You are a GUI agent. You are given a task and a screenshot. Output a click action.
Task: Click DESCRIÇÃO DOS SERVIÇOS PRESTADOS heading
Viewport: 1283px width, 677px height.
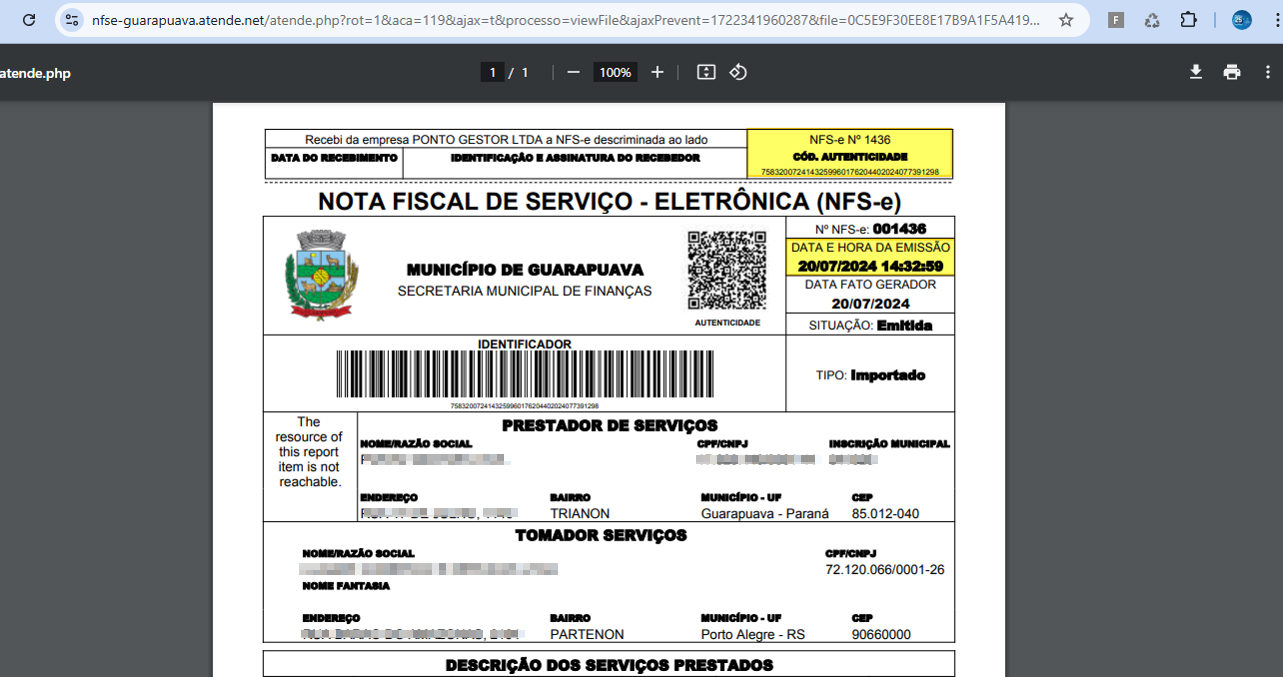[609, 665]
